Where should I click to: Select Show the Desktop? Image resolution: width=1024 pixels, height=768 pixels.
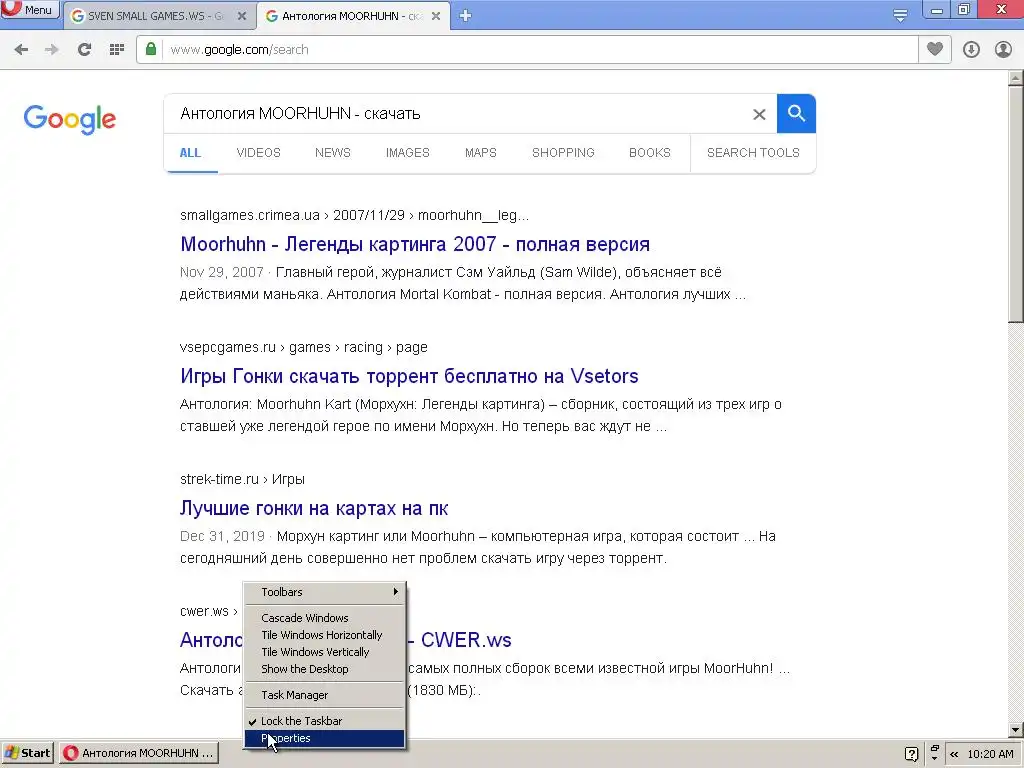[325, 669]
